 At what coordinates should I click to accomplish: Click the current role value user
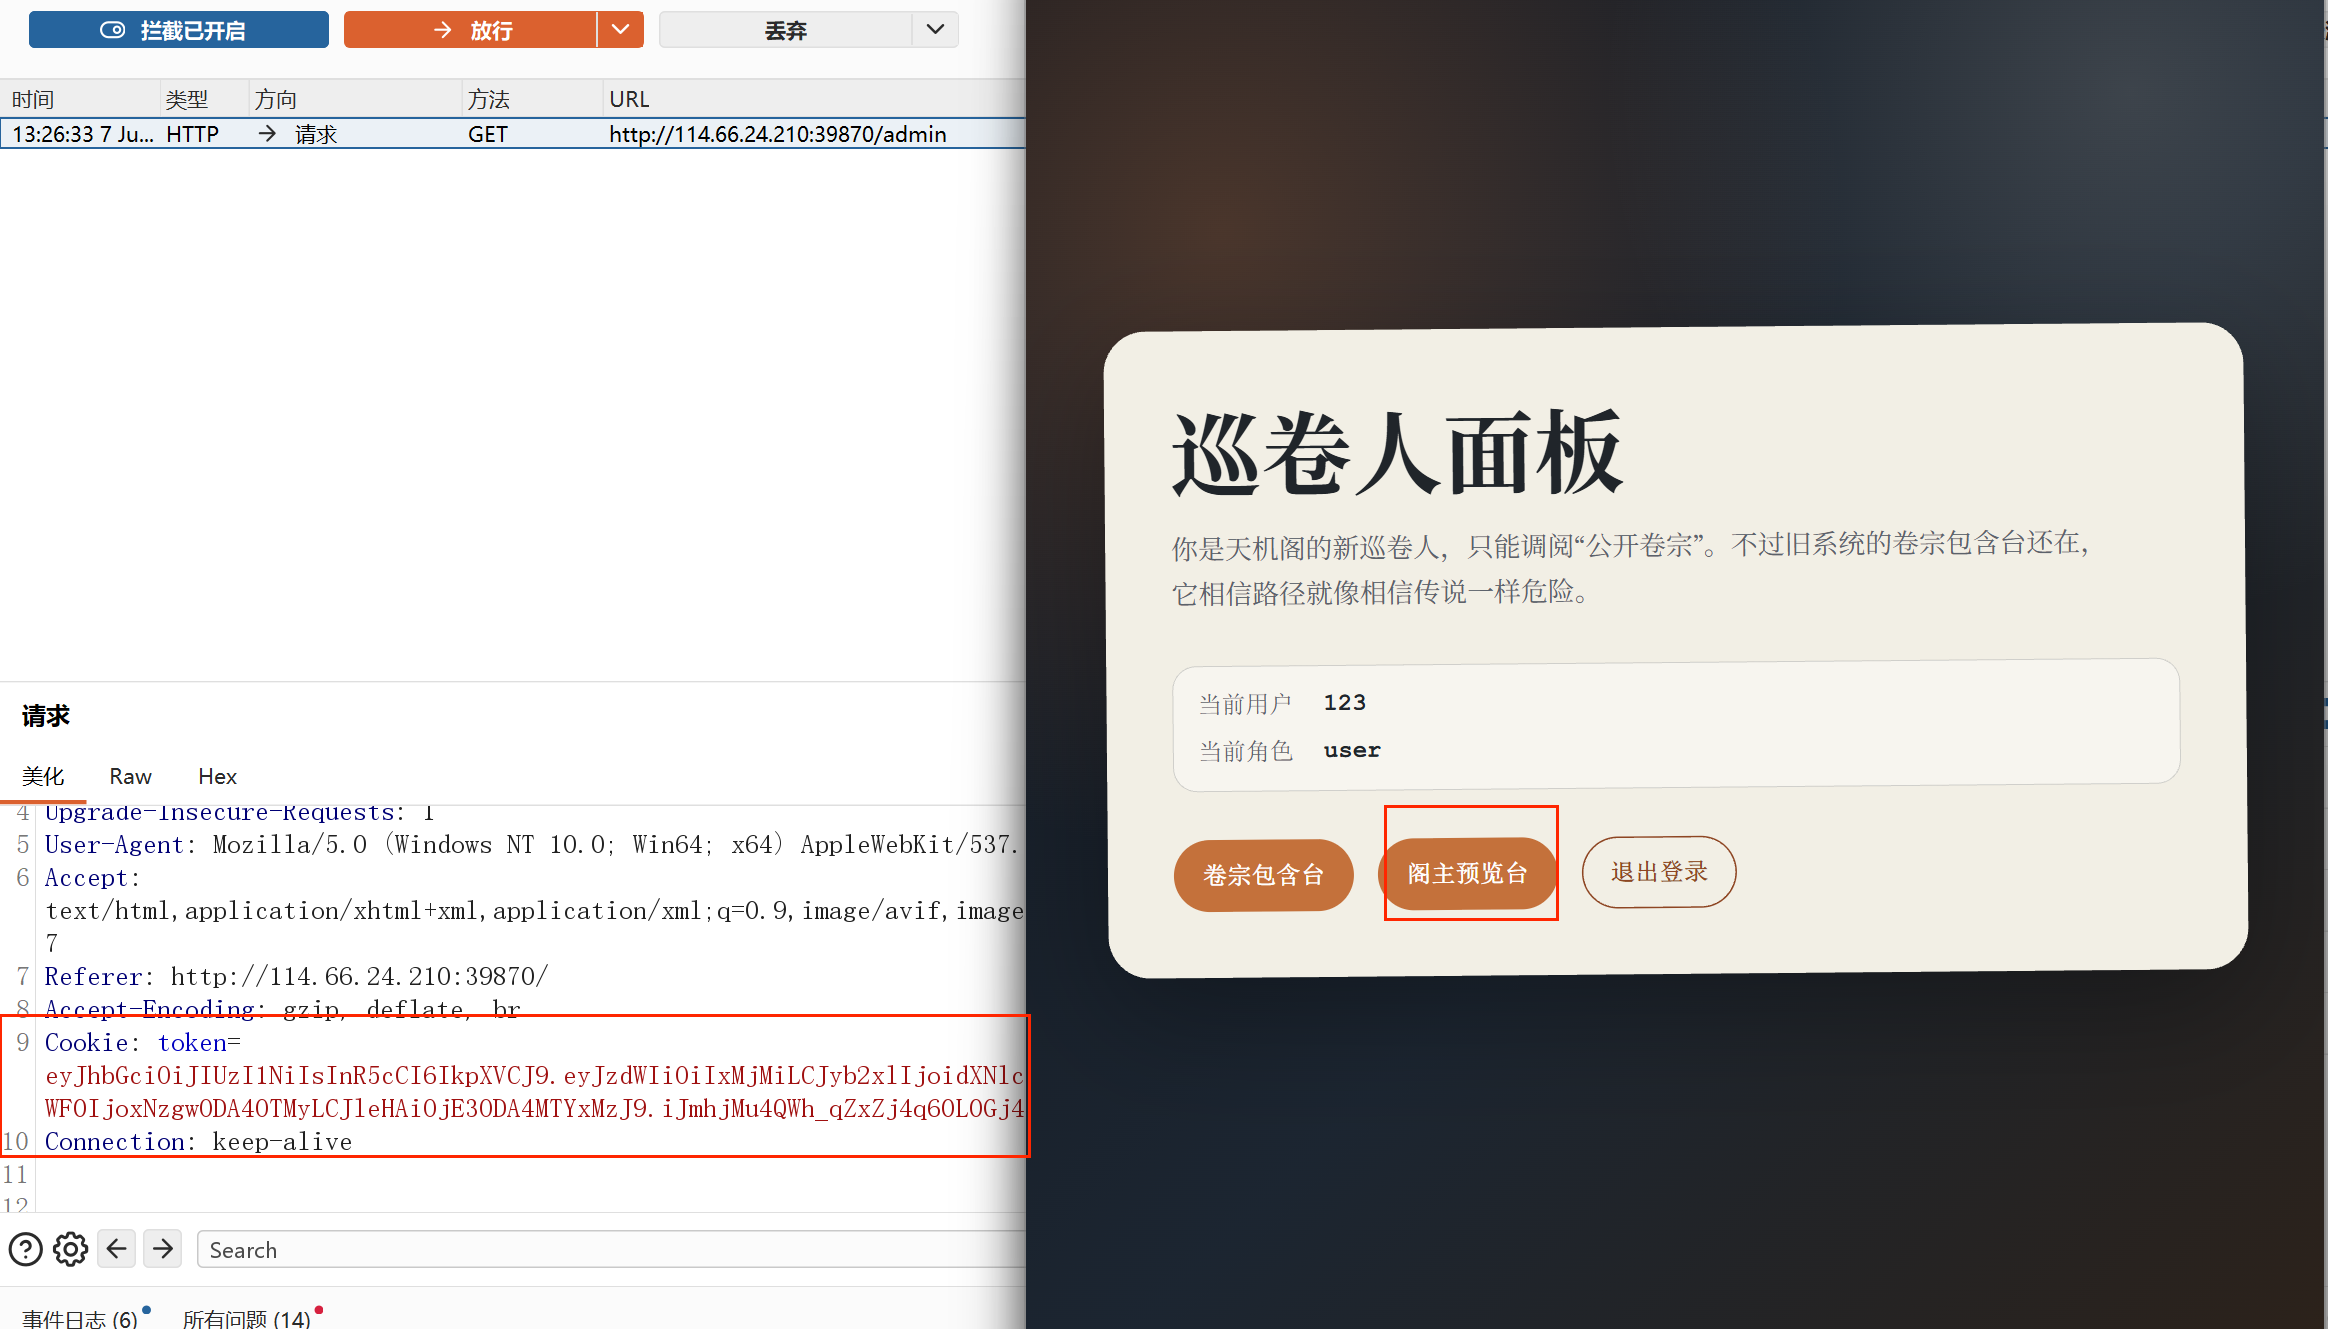tap(1352, 750)
